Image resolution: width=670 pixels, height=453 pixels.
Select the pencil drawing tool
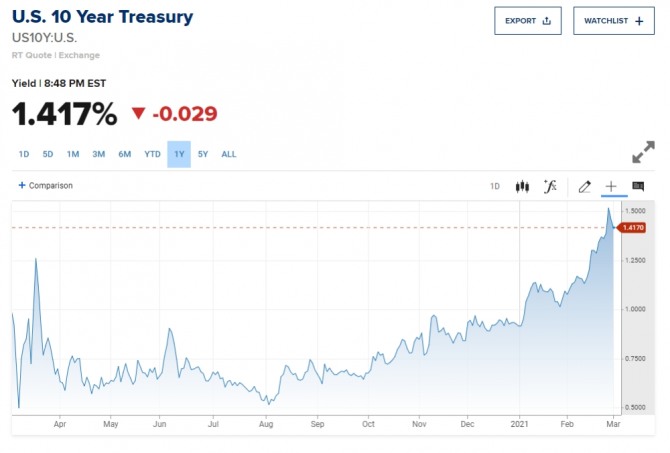coord(585,186)
